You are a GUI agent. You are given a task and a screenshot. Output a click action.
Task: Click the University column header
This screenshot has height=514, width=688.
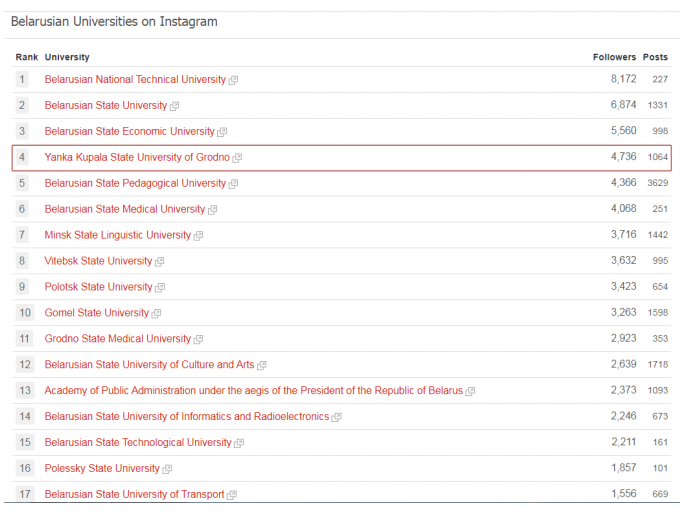pyautogui.click(x=67, y=57)
